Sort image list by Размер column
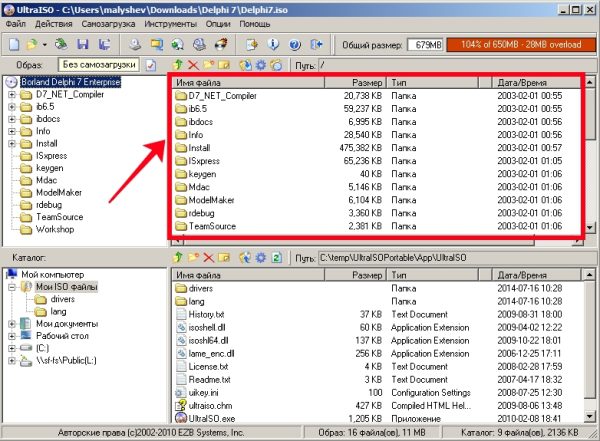 click(355, 82)
